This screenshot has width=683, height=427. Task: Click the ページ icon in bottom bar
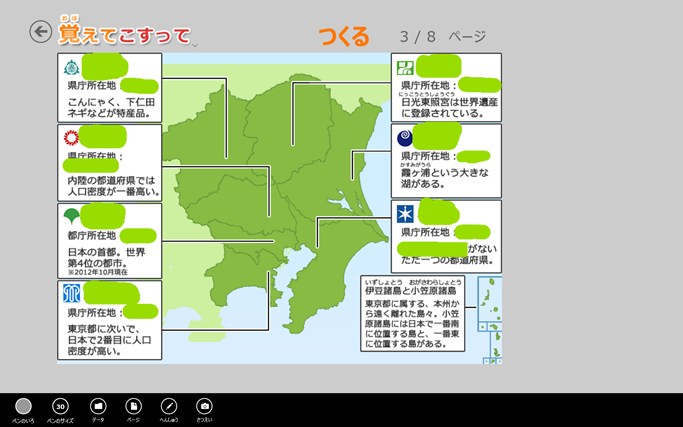133,406
